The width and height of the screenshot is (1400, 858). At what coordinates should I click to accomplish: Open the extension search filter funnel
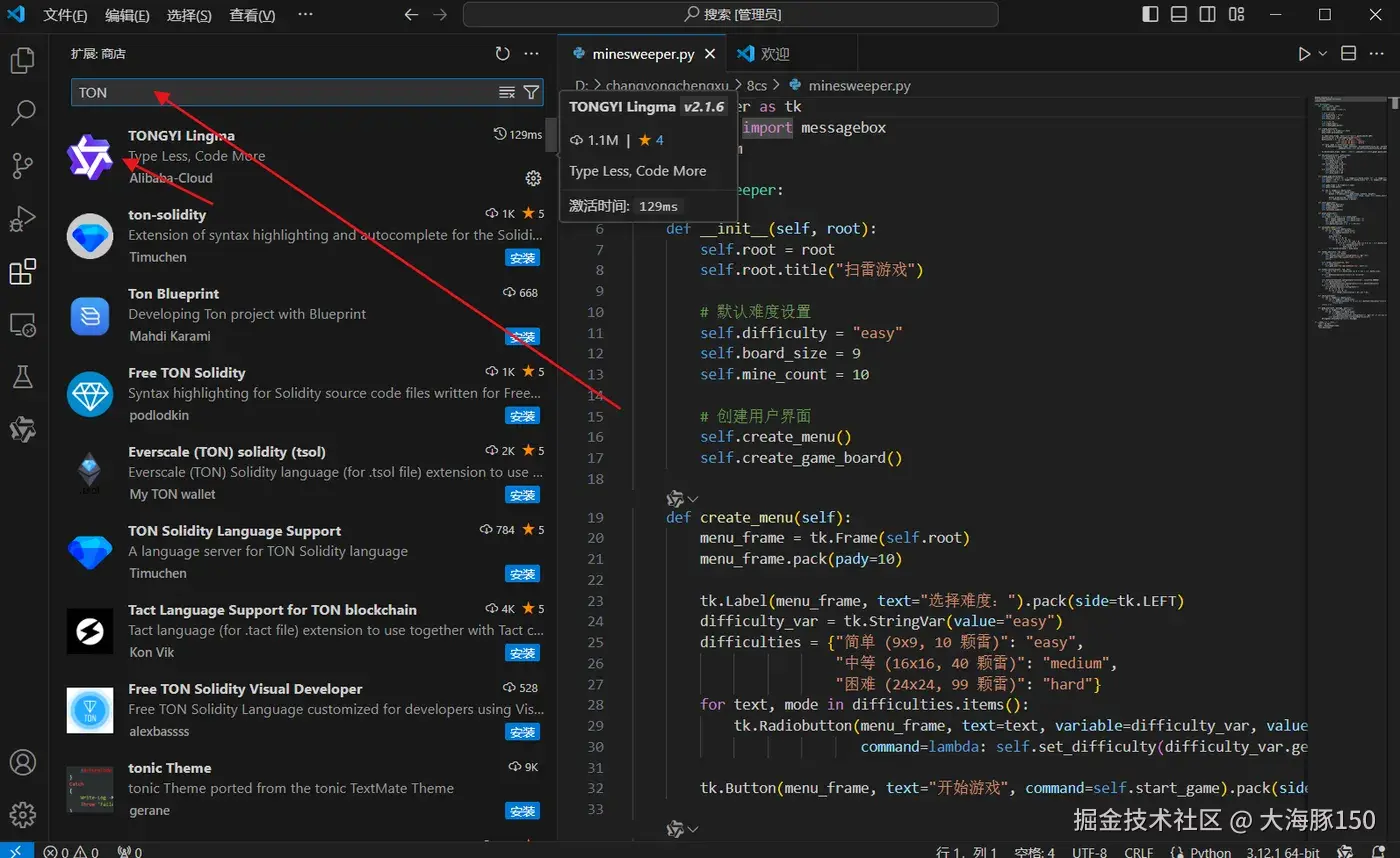coord(531,92)
